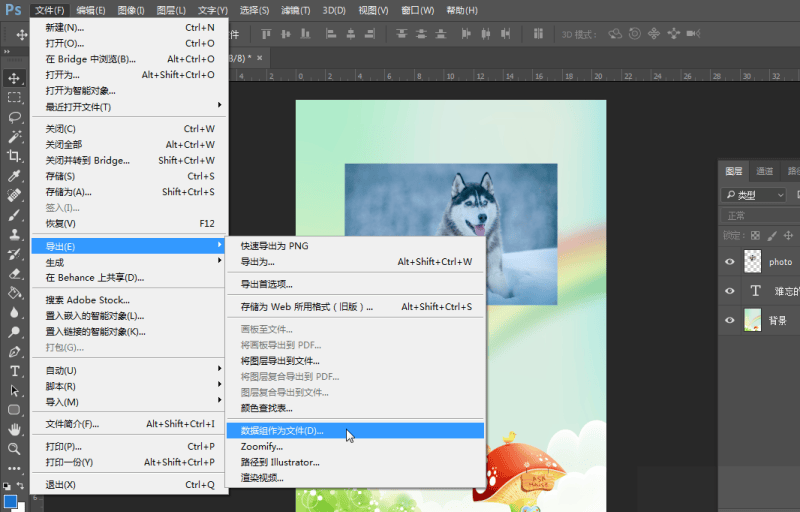
Task: Select the photo layer thumbnail
Action: point(755,262)
